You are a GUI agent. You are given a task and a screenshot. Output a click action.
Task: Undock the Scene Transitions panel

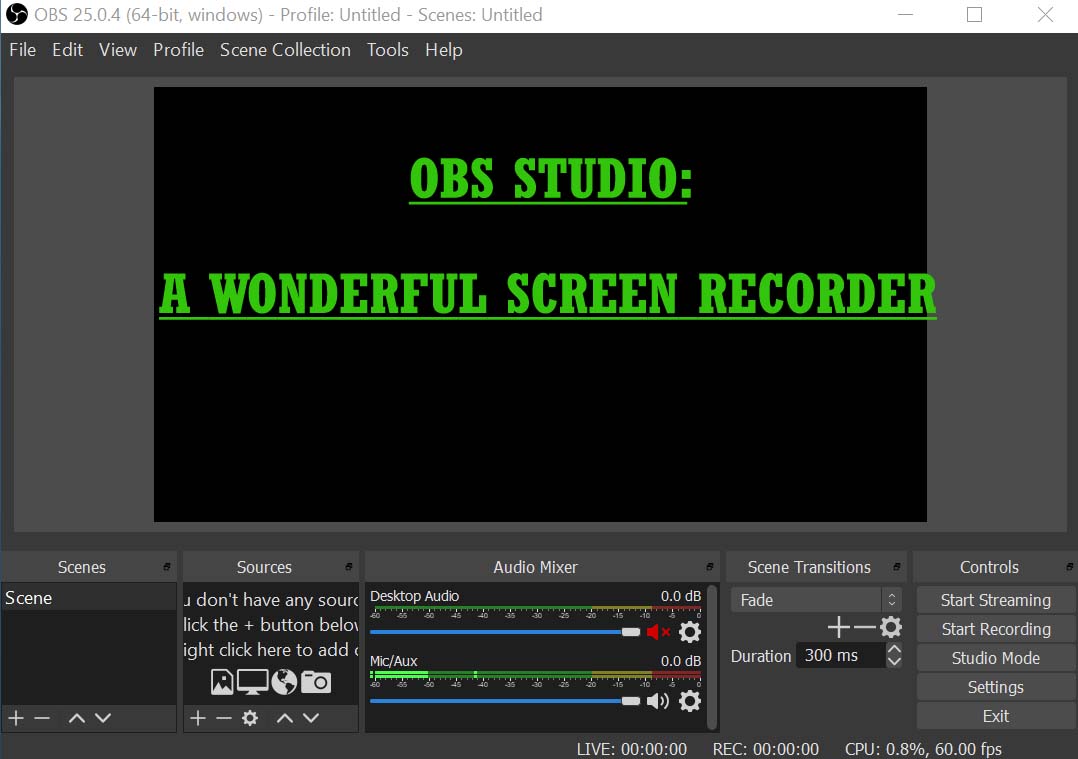(x=896, y=567)
